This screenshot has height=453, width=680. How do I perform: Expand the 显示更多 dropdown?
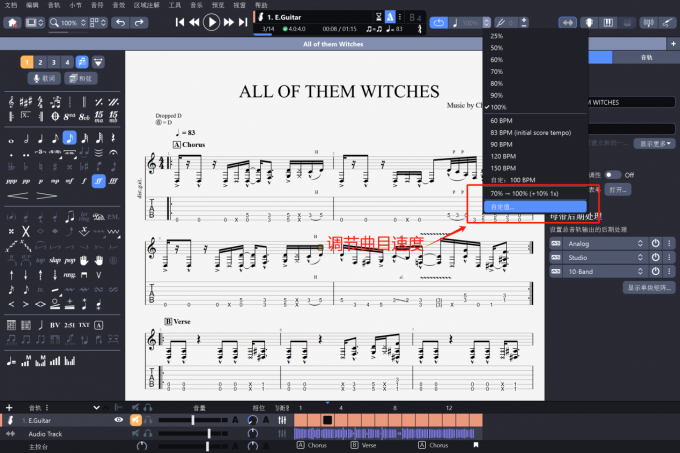650,143
